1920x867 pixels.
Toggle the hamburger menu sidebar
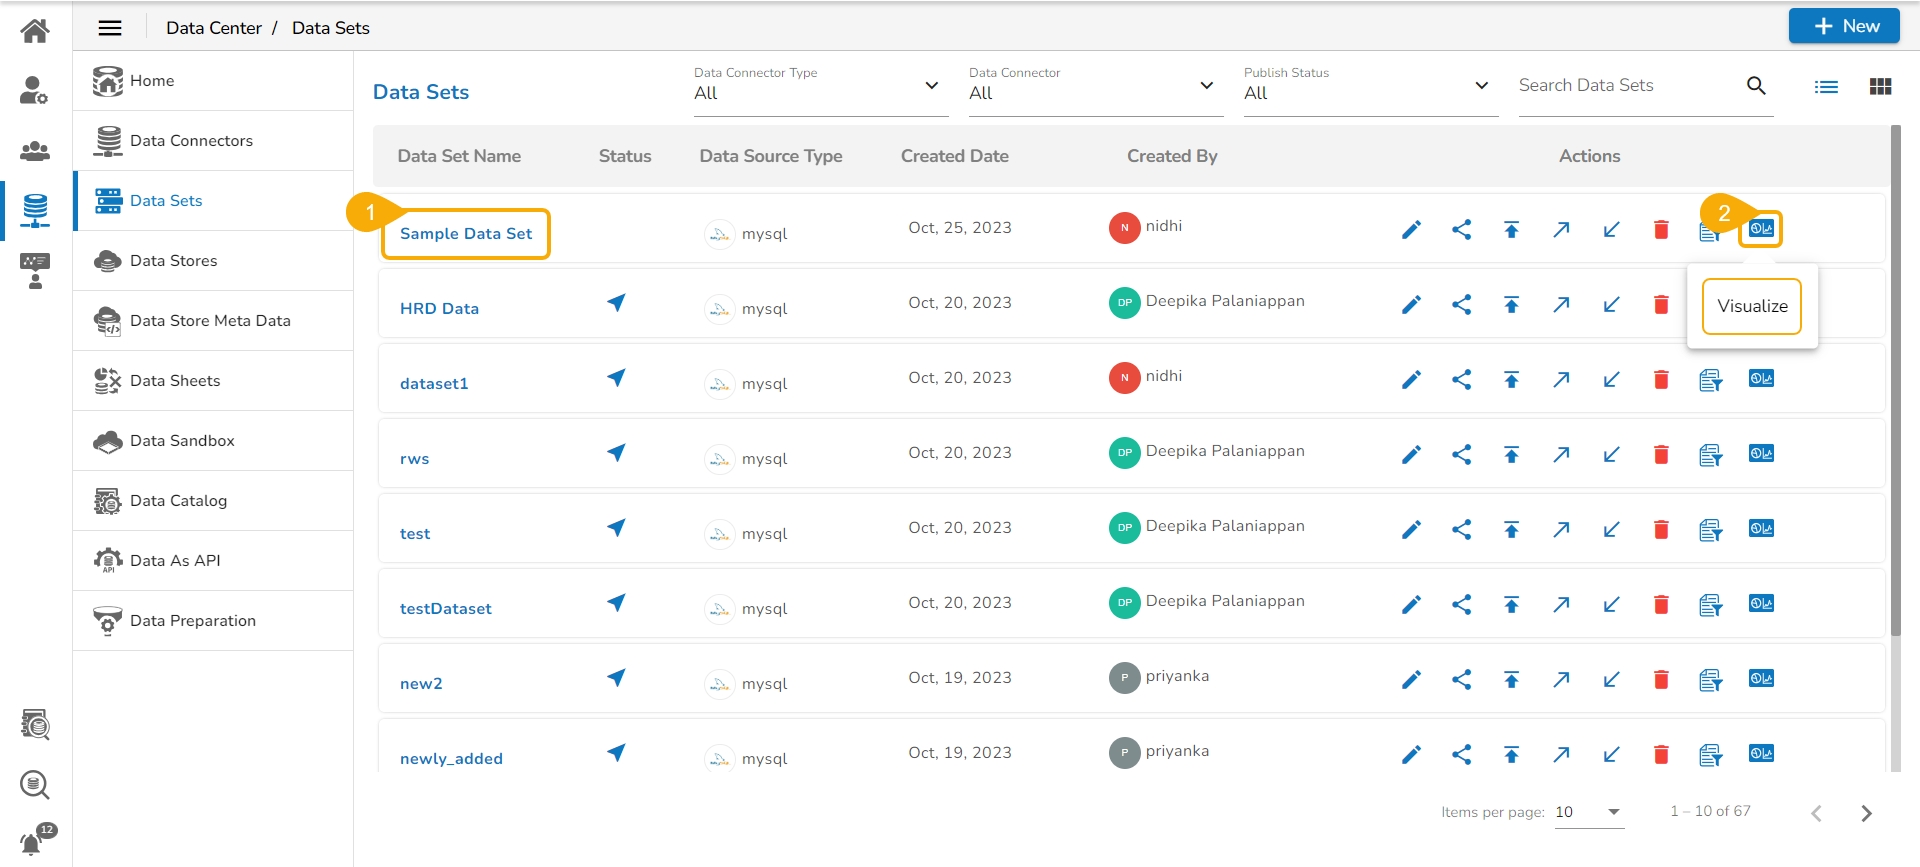tap(110, 28)
